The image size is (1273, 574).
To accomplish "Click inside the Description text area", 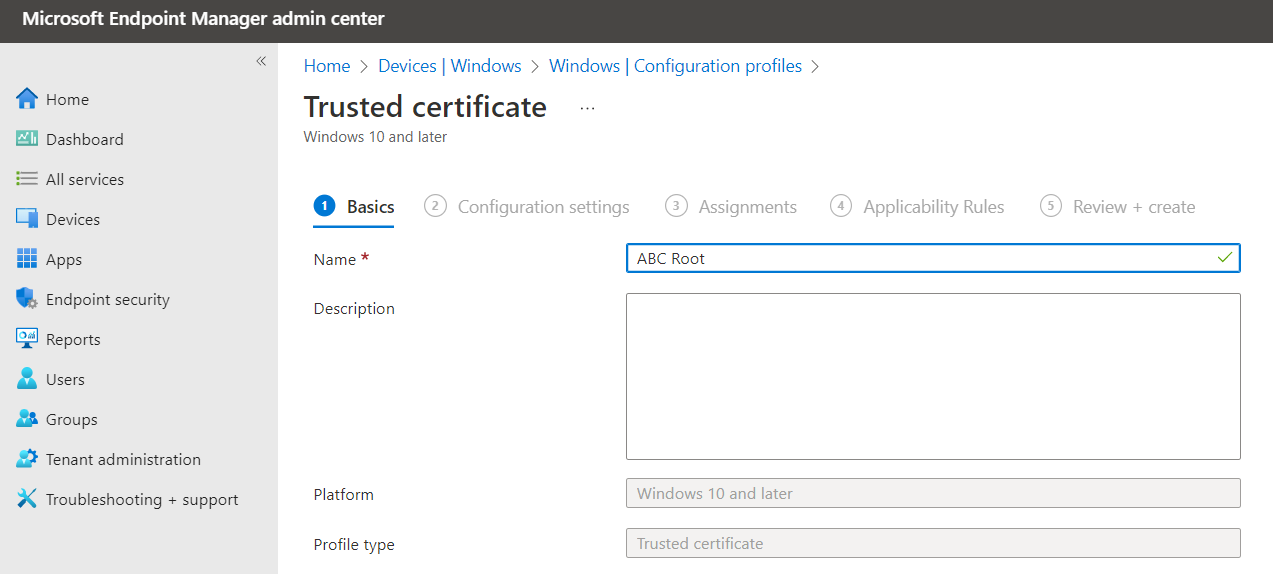I will click(x=932, y=376).
